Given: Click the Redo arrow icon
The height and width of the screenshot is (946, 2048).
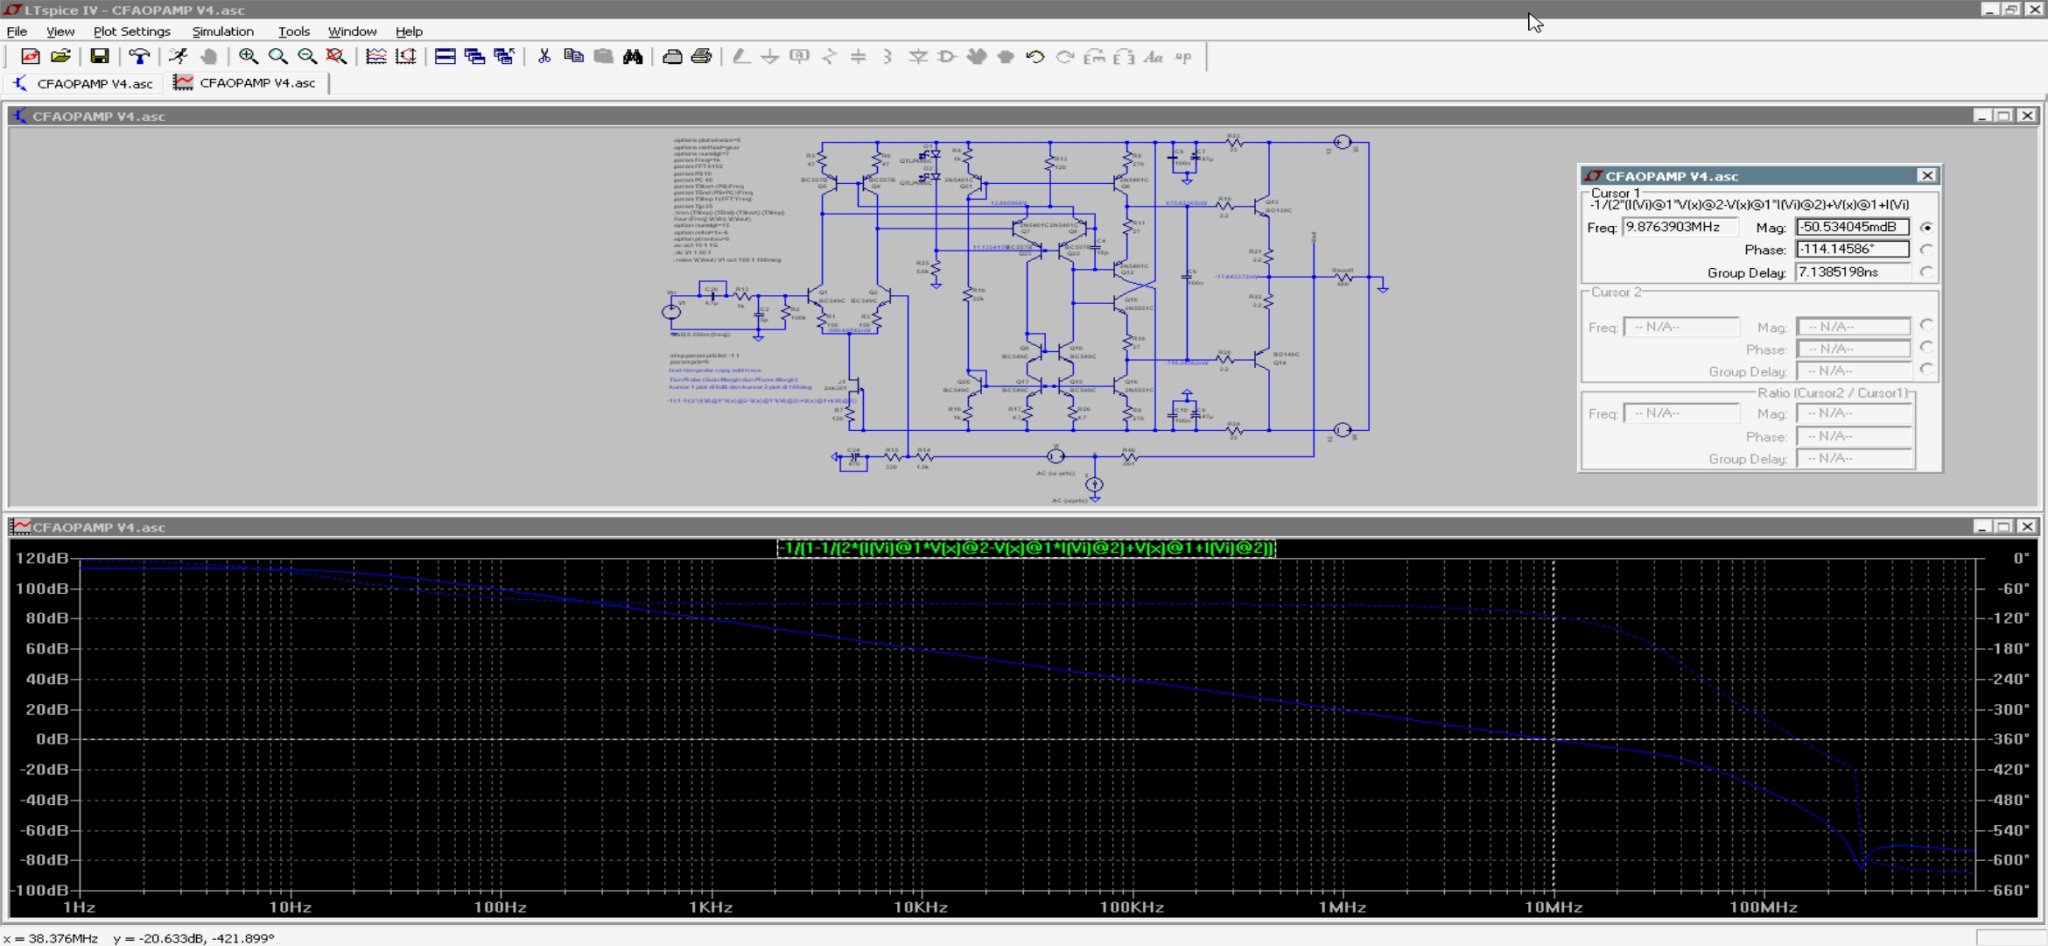Looking at the screenshot, I should click(1065, 57).
